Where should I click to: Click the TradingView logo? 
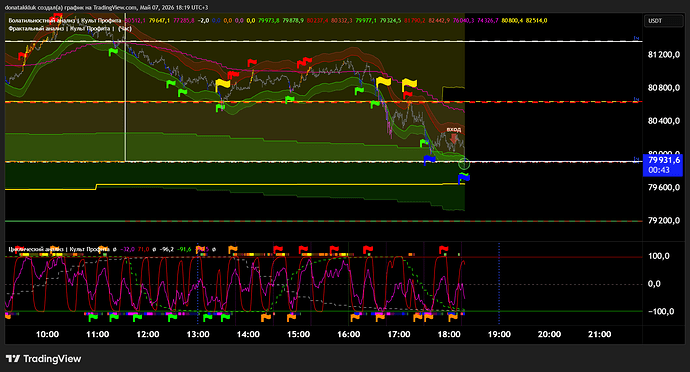click(44, 359)
